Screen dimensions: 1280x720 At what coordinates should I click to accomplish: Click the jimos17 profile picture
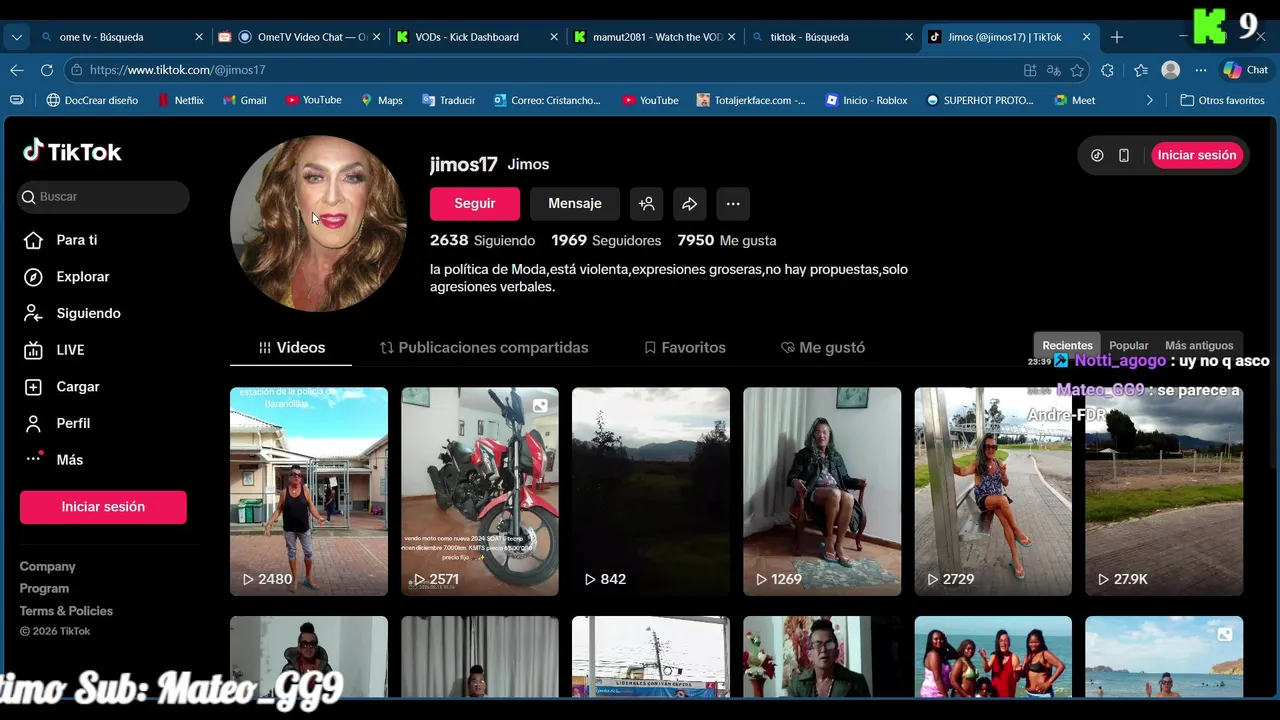[318, 224]
